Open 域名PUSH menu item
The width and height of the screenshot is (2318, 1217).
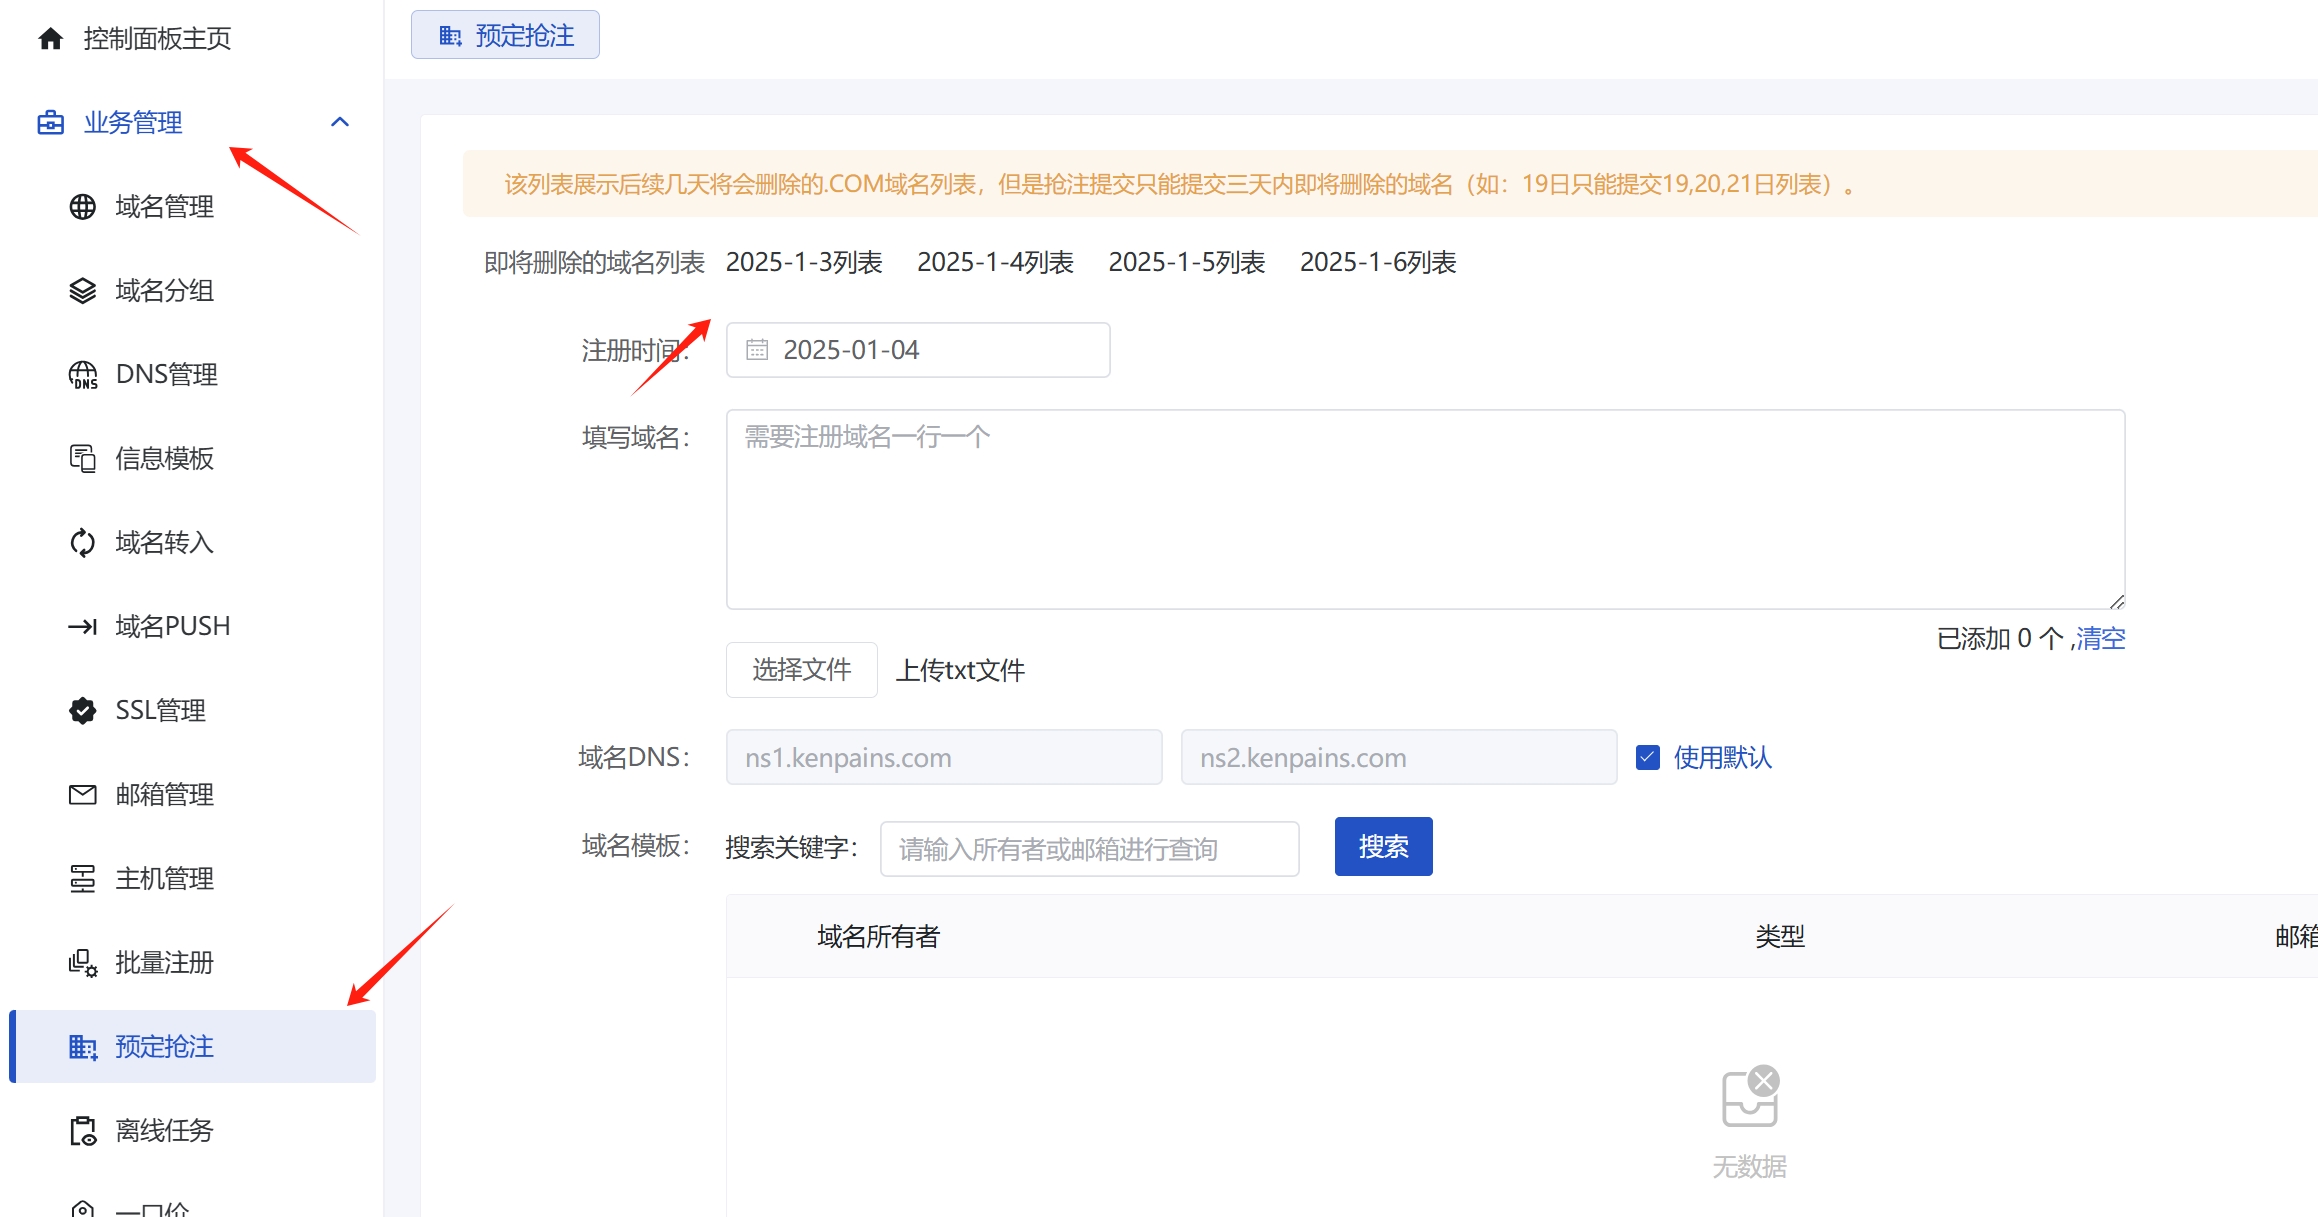pyautogui.click(x=173, y=627)
